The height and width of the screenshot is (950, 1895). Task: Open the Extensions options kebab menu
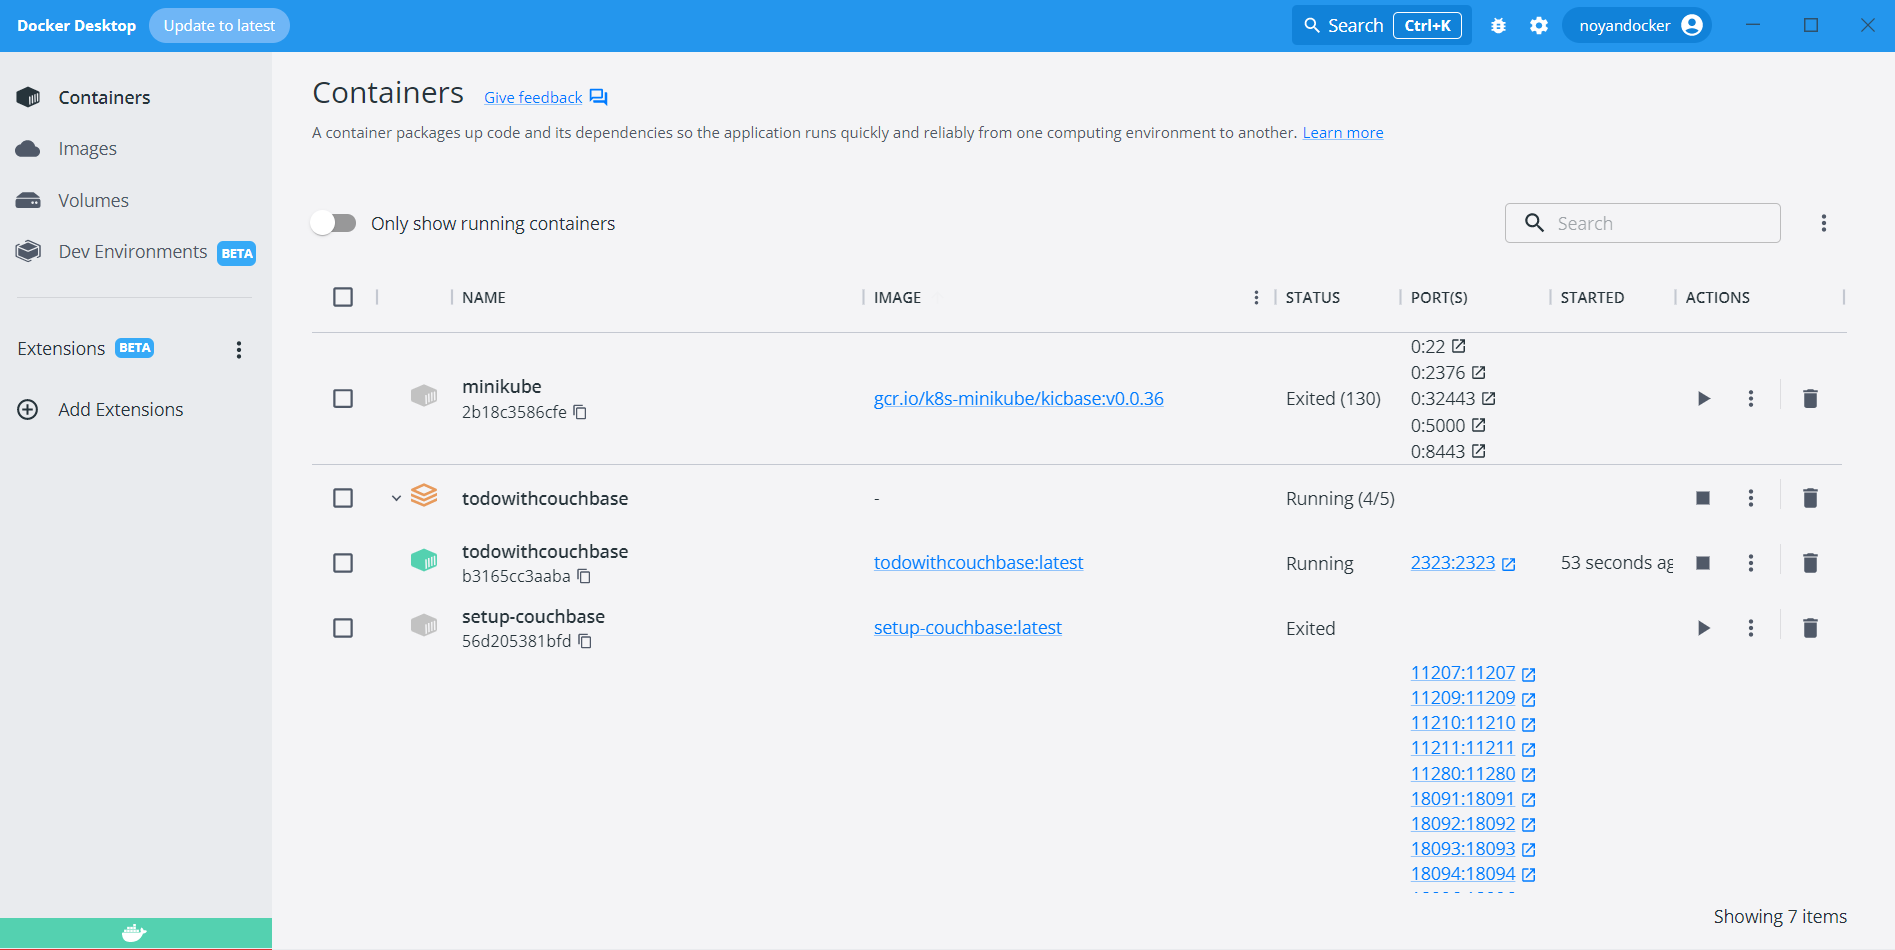tap(239, 350)
